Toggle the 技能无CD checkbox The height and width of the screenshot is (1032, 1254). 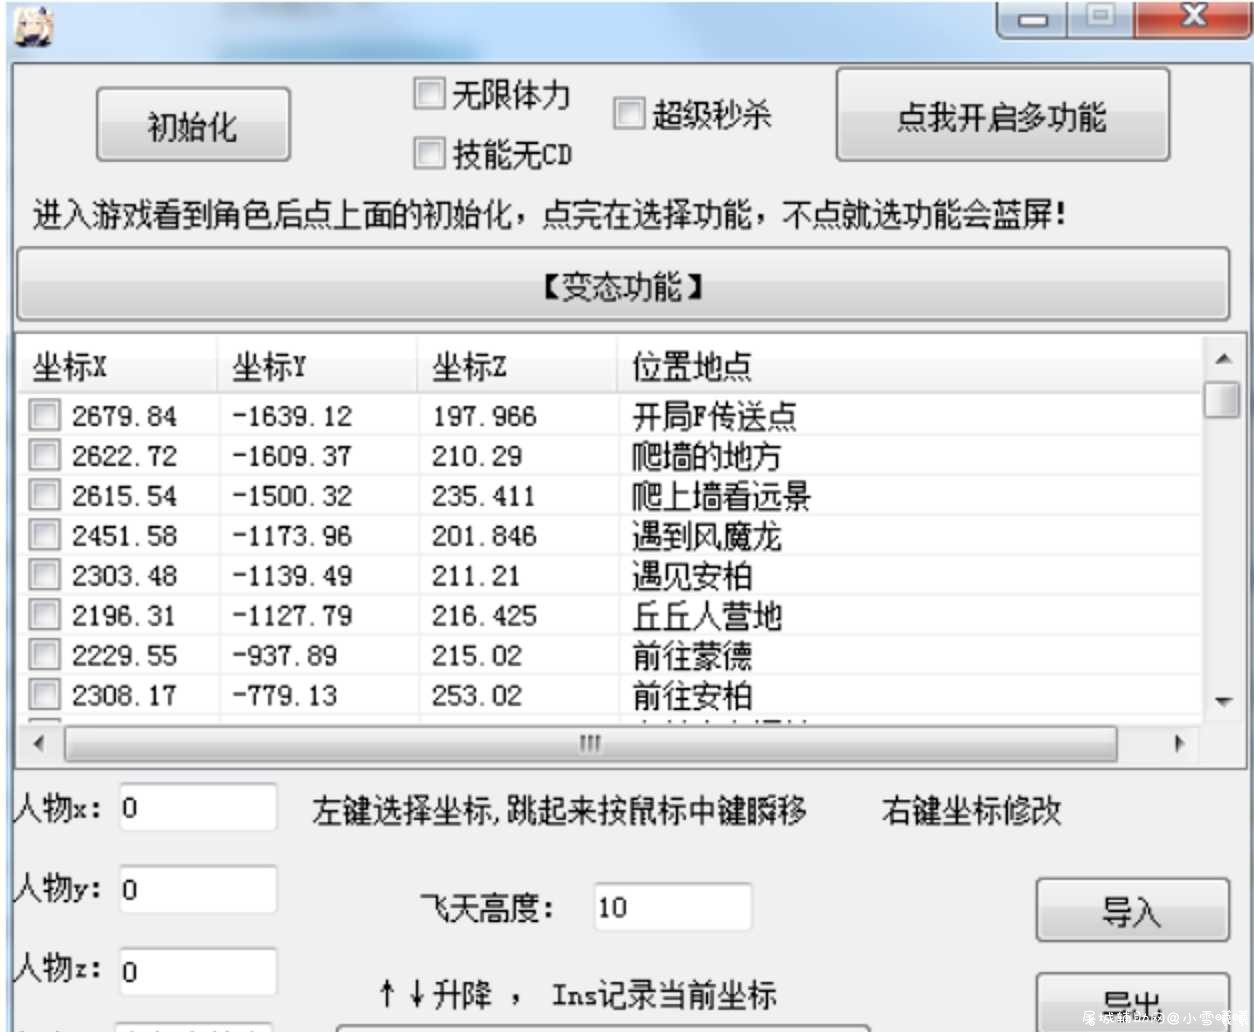click(x=429, y=153)
